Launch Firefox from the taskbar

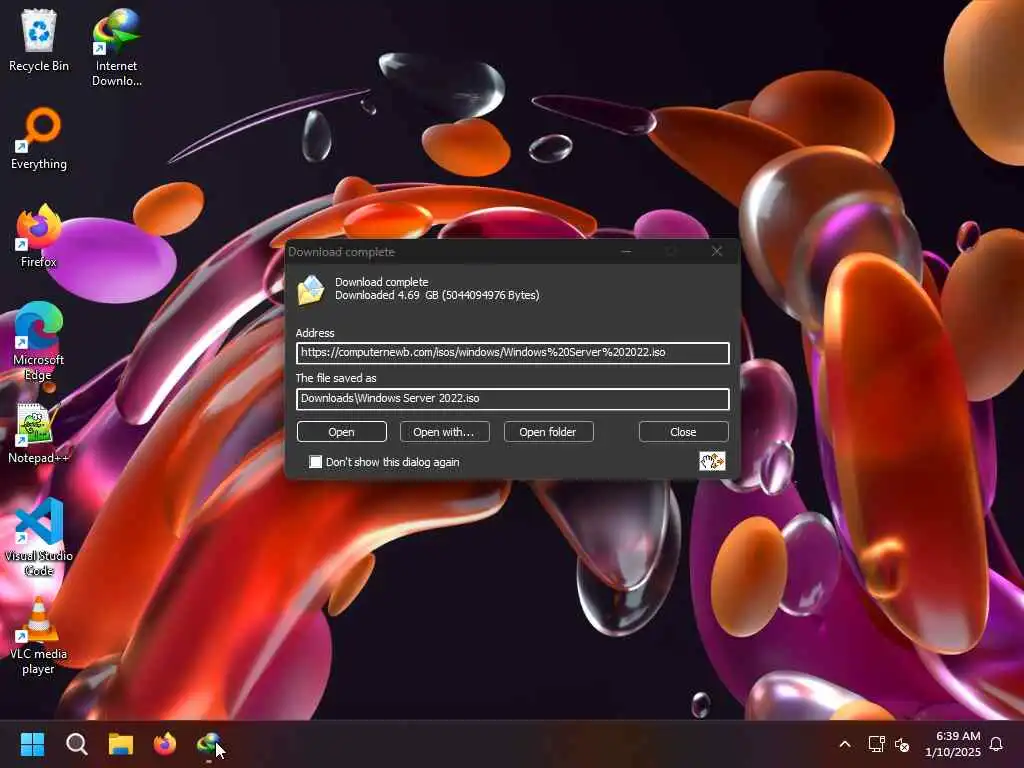(165, 744)
